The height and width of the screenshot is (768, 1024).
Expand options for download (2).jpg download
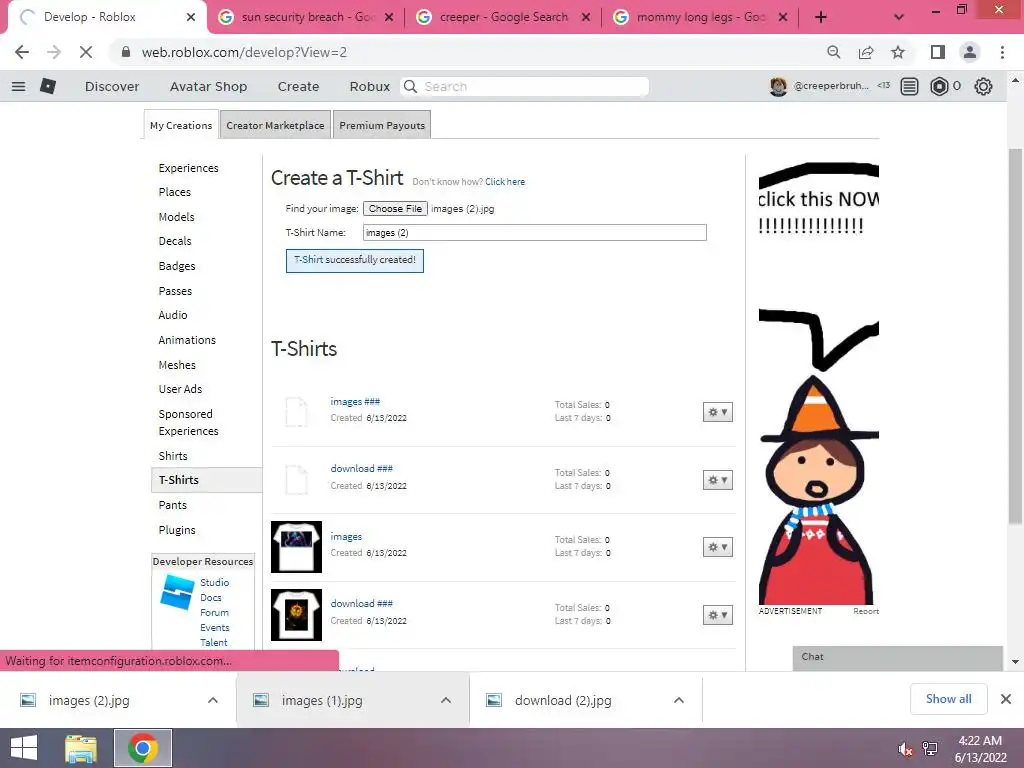(679, 700)
